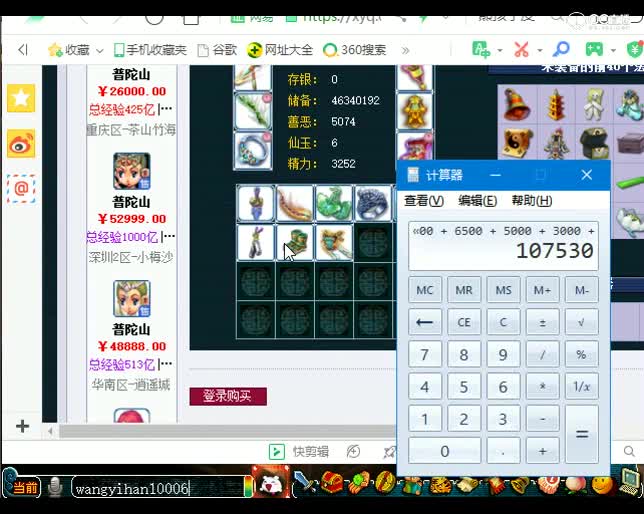Image resolution: width=644 pixels, height=514 pixels.
Task: Select the pagoda magic item
Action: 556,104
